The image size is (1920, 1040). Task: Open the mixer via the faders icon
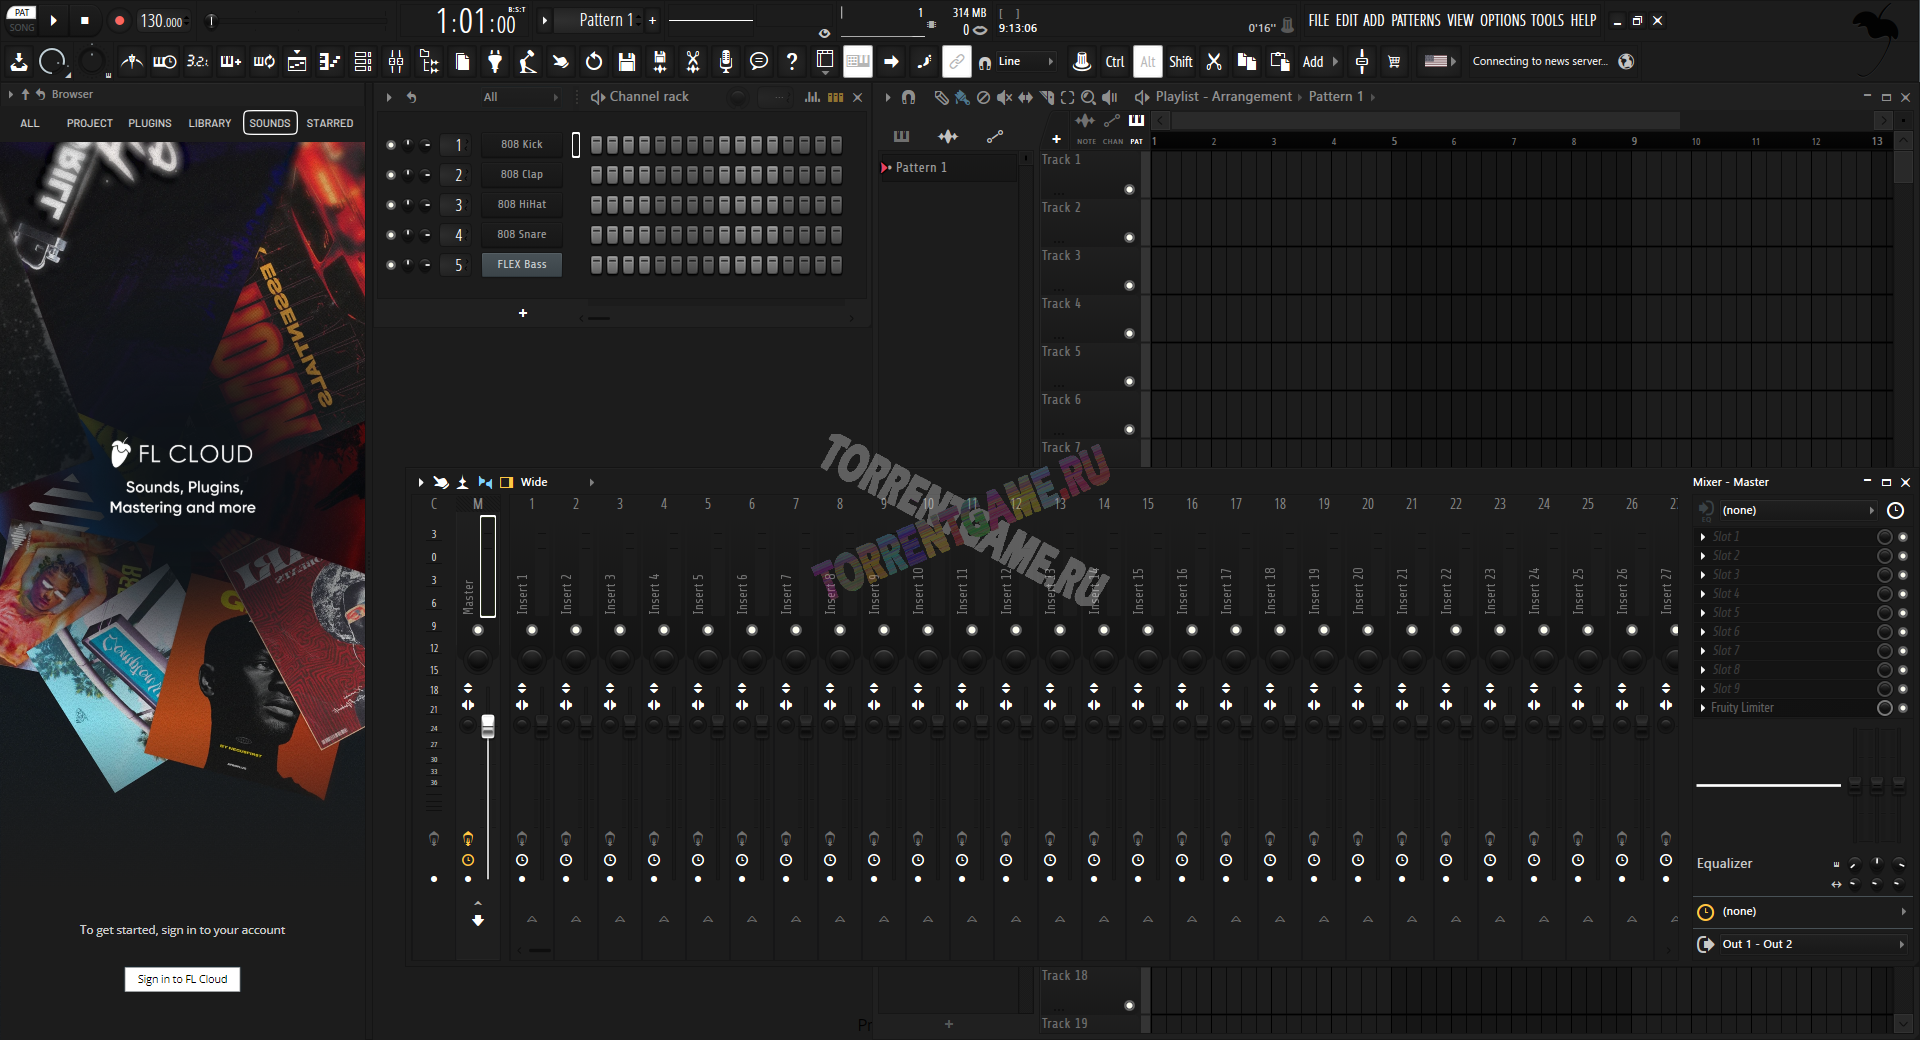click(396, 62)
